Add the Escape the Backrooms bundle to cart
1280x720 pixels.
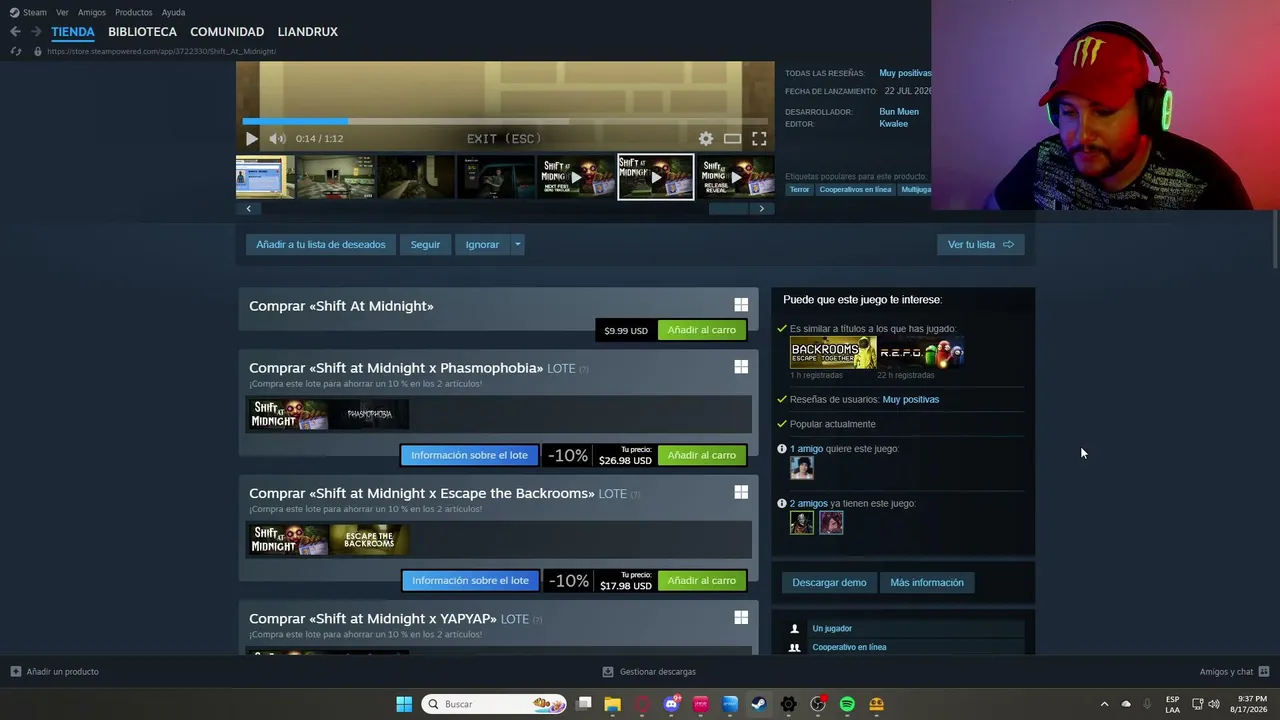pyautogui.click(x=701, y=580)
